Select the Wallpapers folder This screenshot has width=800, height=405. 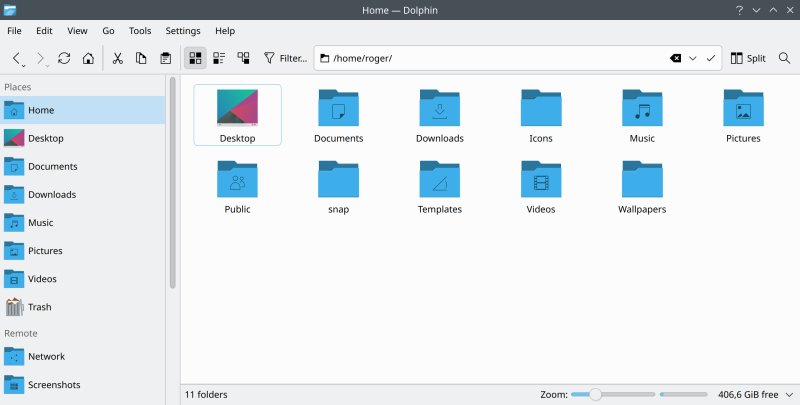[x=642, y=187]
